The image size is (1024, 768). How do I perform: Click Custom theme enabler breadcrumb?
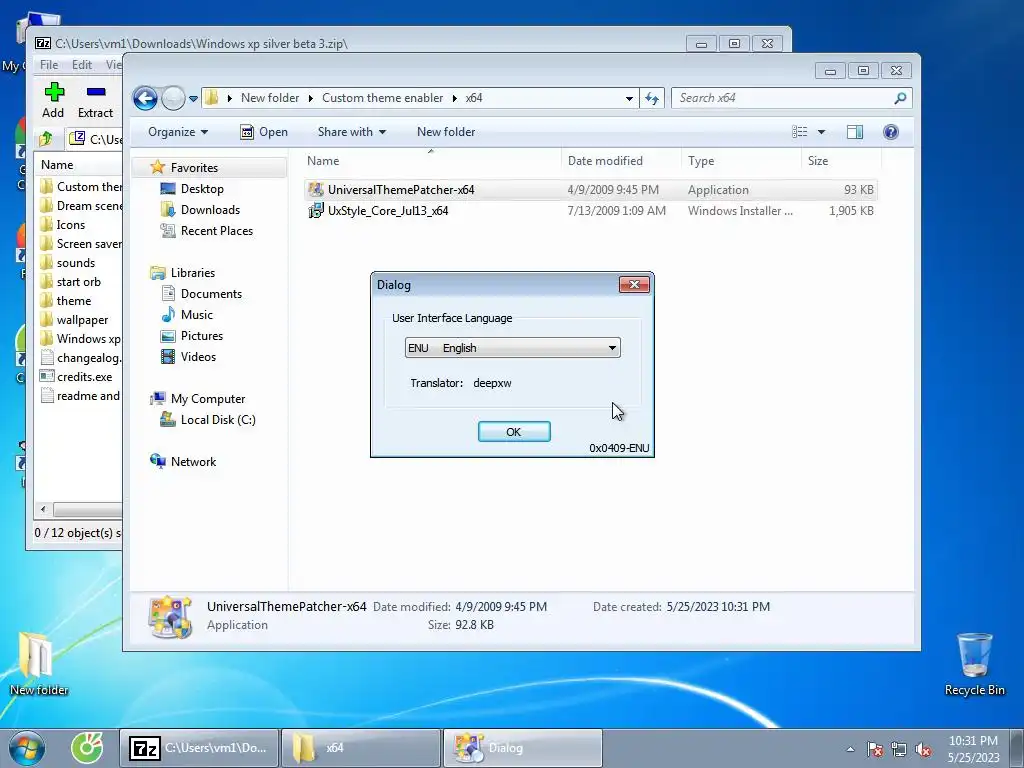(383, 98)
